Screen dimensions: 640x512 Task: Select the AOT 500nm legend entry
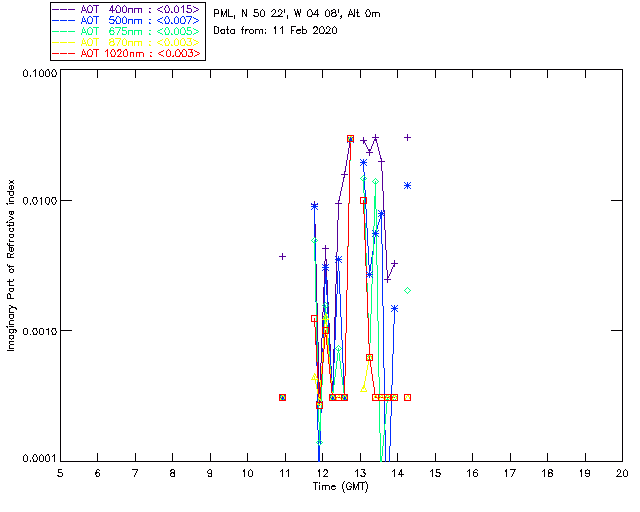(127, 20)
